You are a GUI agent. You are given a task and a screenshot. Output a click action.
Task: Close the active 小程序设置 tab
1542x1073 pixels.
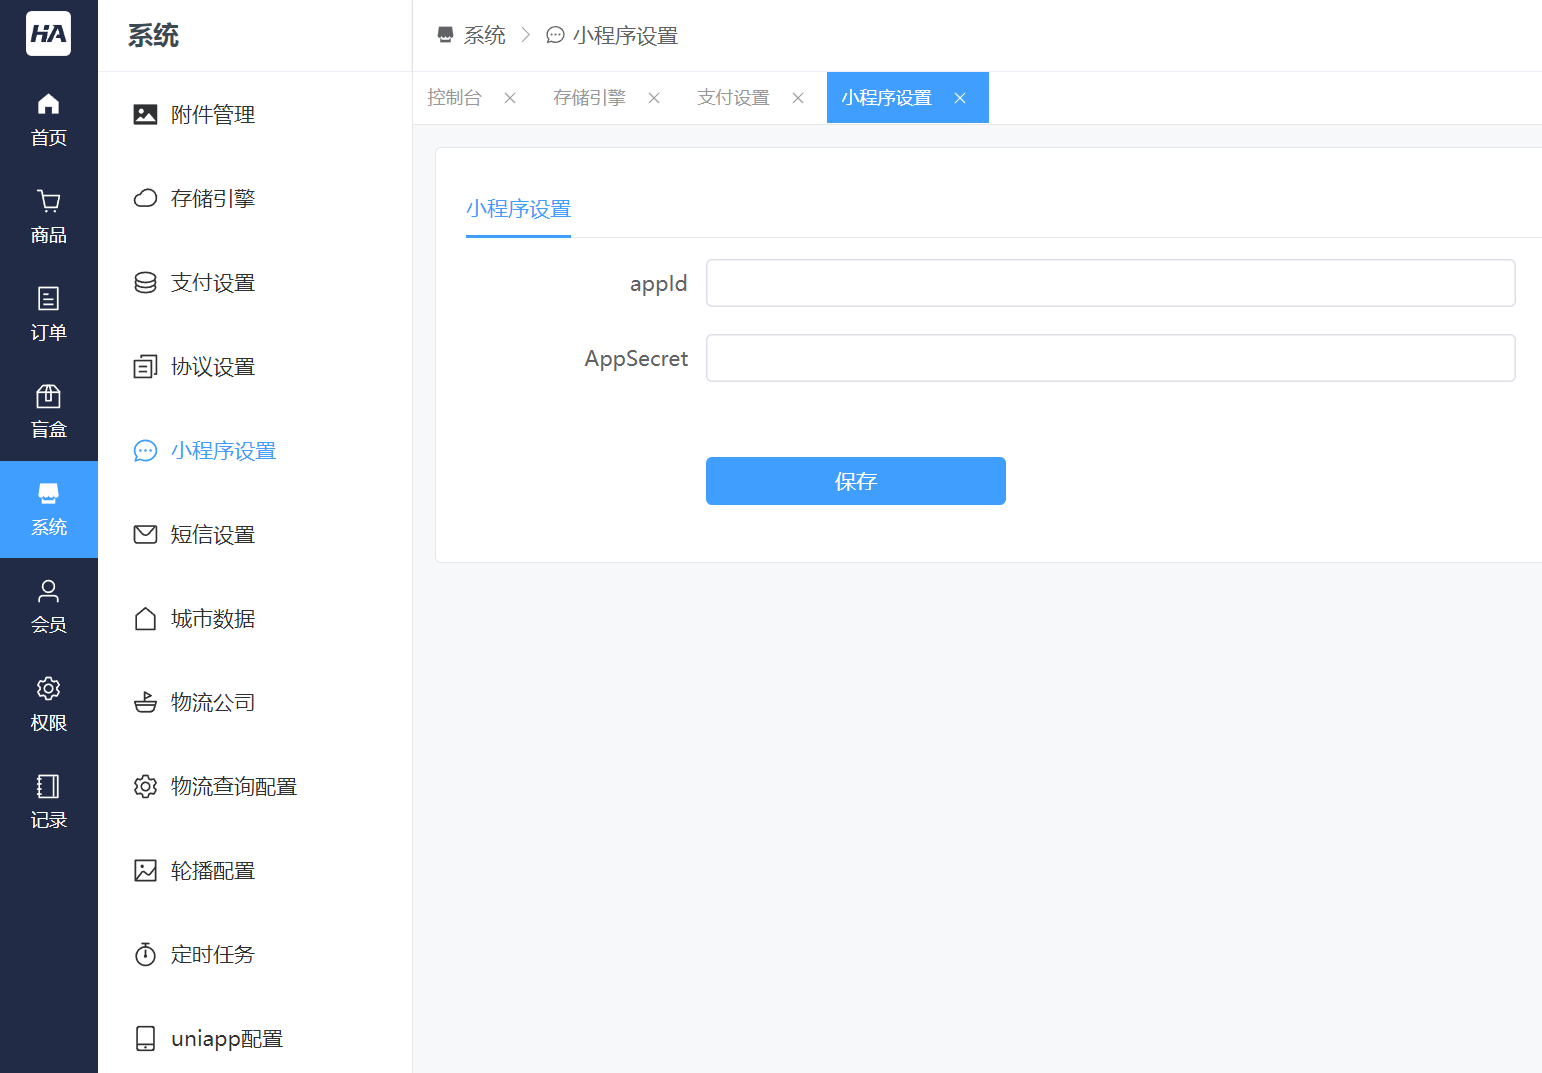coord(960,98)
